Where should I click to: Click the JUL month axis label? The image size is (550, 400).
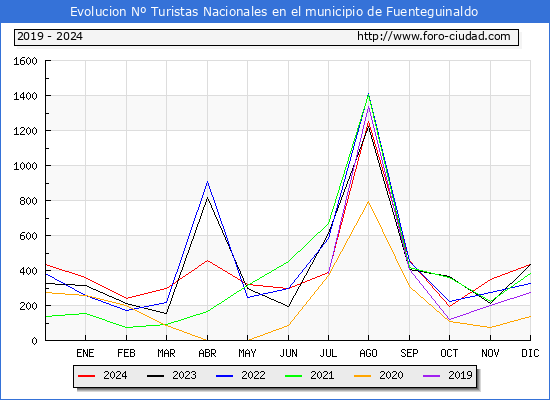click(x=328, y=353)
